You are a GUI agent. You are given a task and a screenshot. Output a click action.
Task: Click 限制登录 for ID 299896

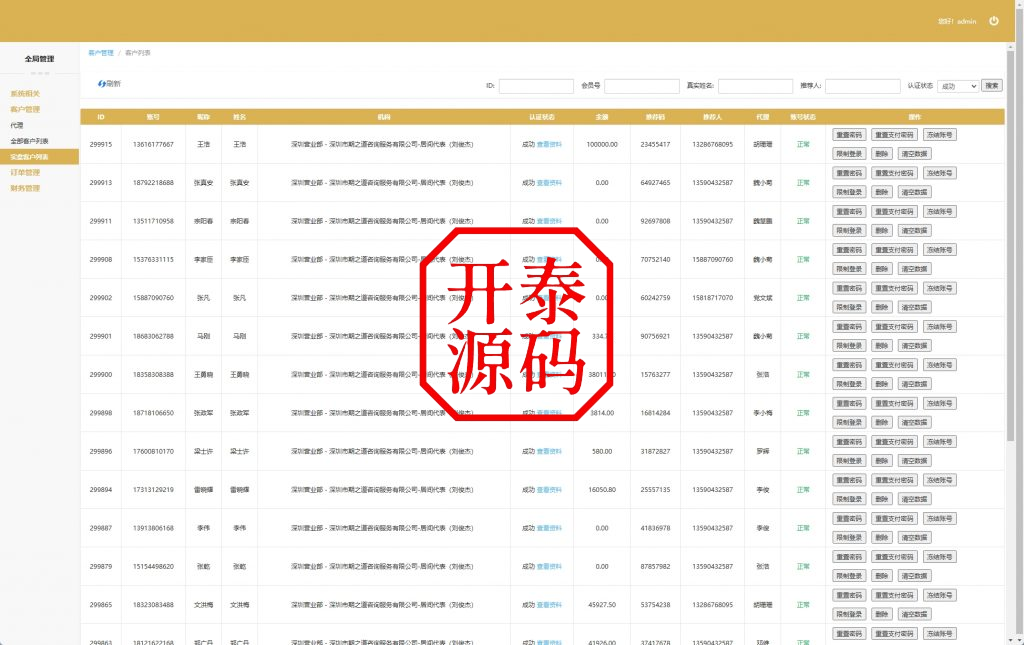pyautogui.click(x=848, y=461)
